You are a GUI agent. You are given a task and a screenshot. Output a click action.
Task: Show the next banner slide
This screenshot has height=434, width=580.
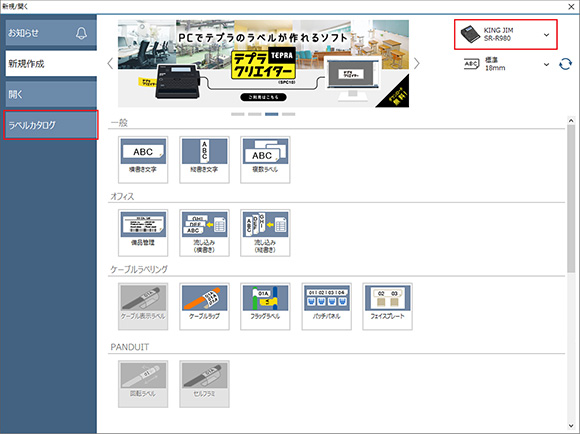417,64
